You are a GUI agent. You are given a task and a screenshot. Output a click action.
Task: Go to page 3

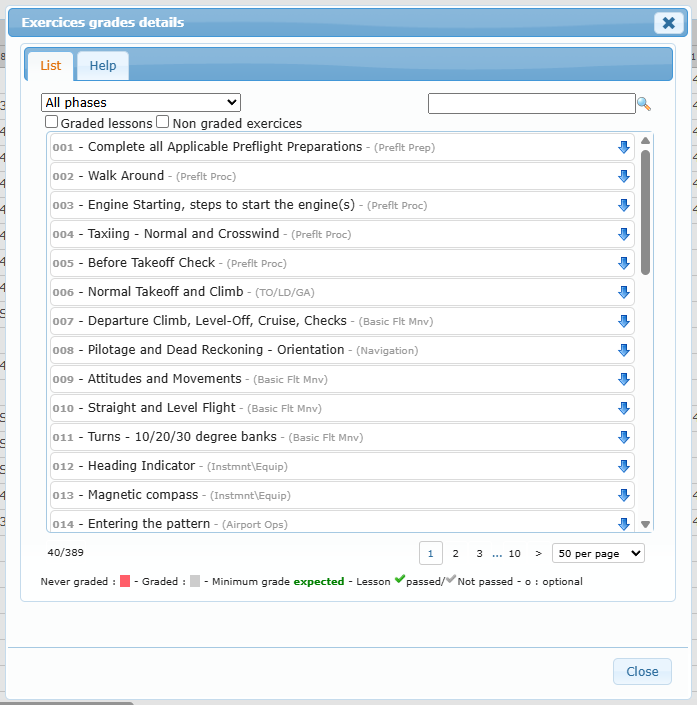(479, 553)
